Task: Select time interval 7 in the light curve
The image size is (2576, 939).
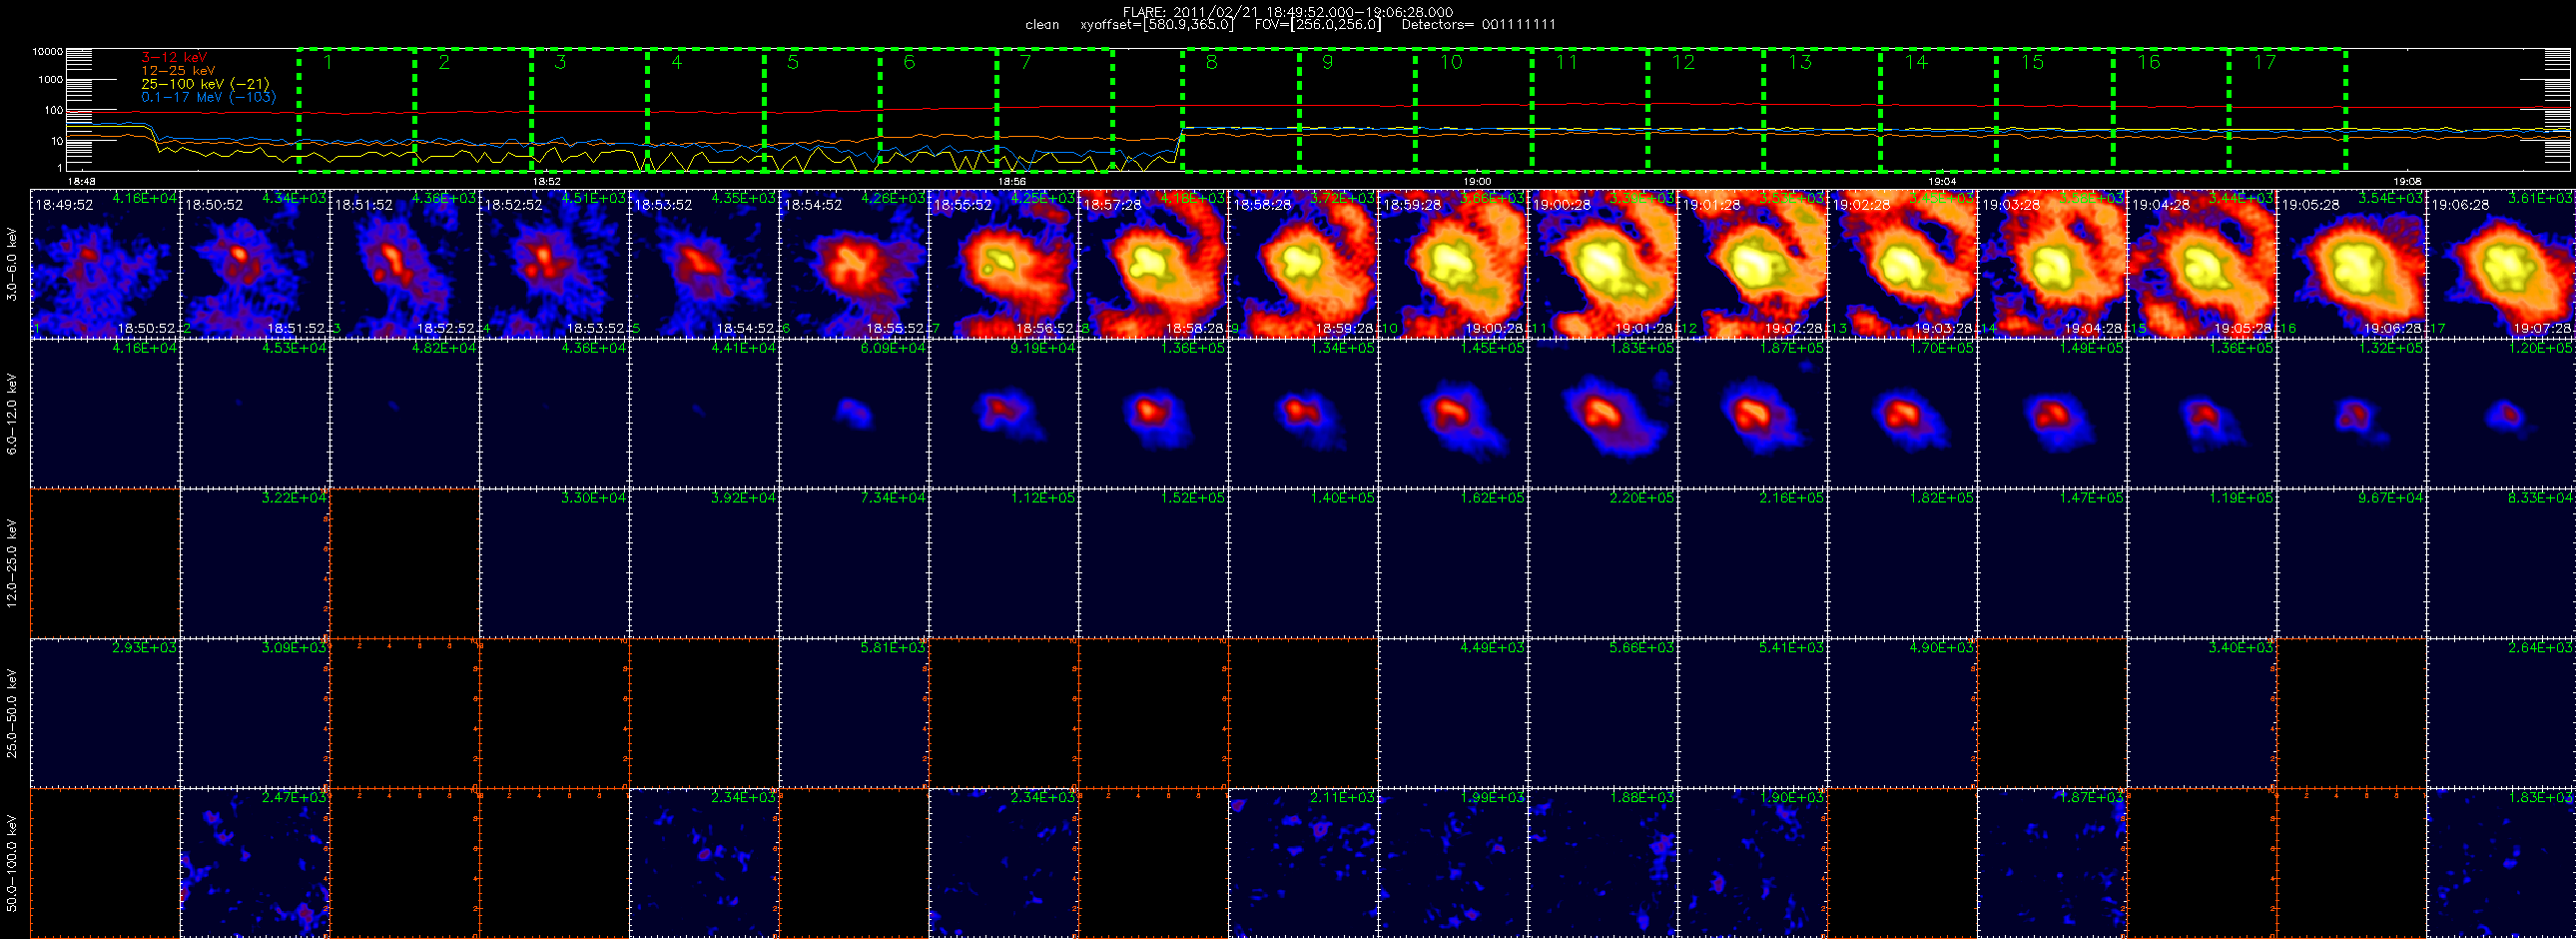Action: (1054, 110)
